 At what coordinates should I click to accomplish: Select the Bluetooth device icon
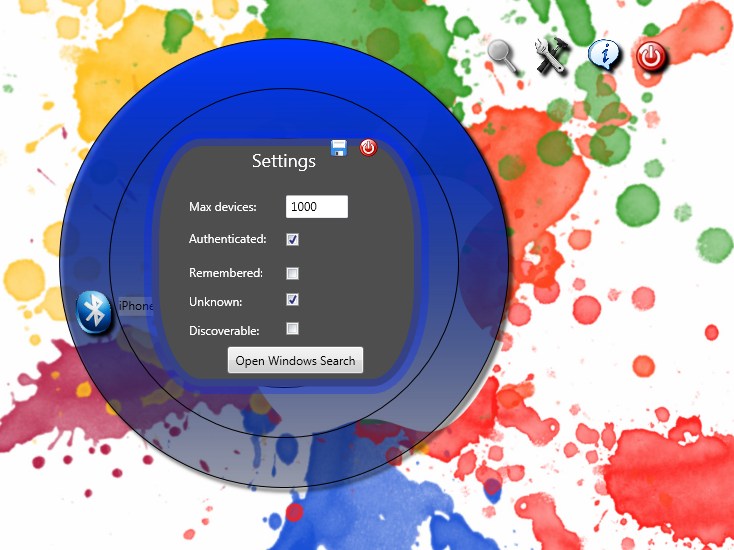(x=94, y=312)
